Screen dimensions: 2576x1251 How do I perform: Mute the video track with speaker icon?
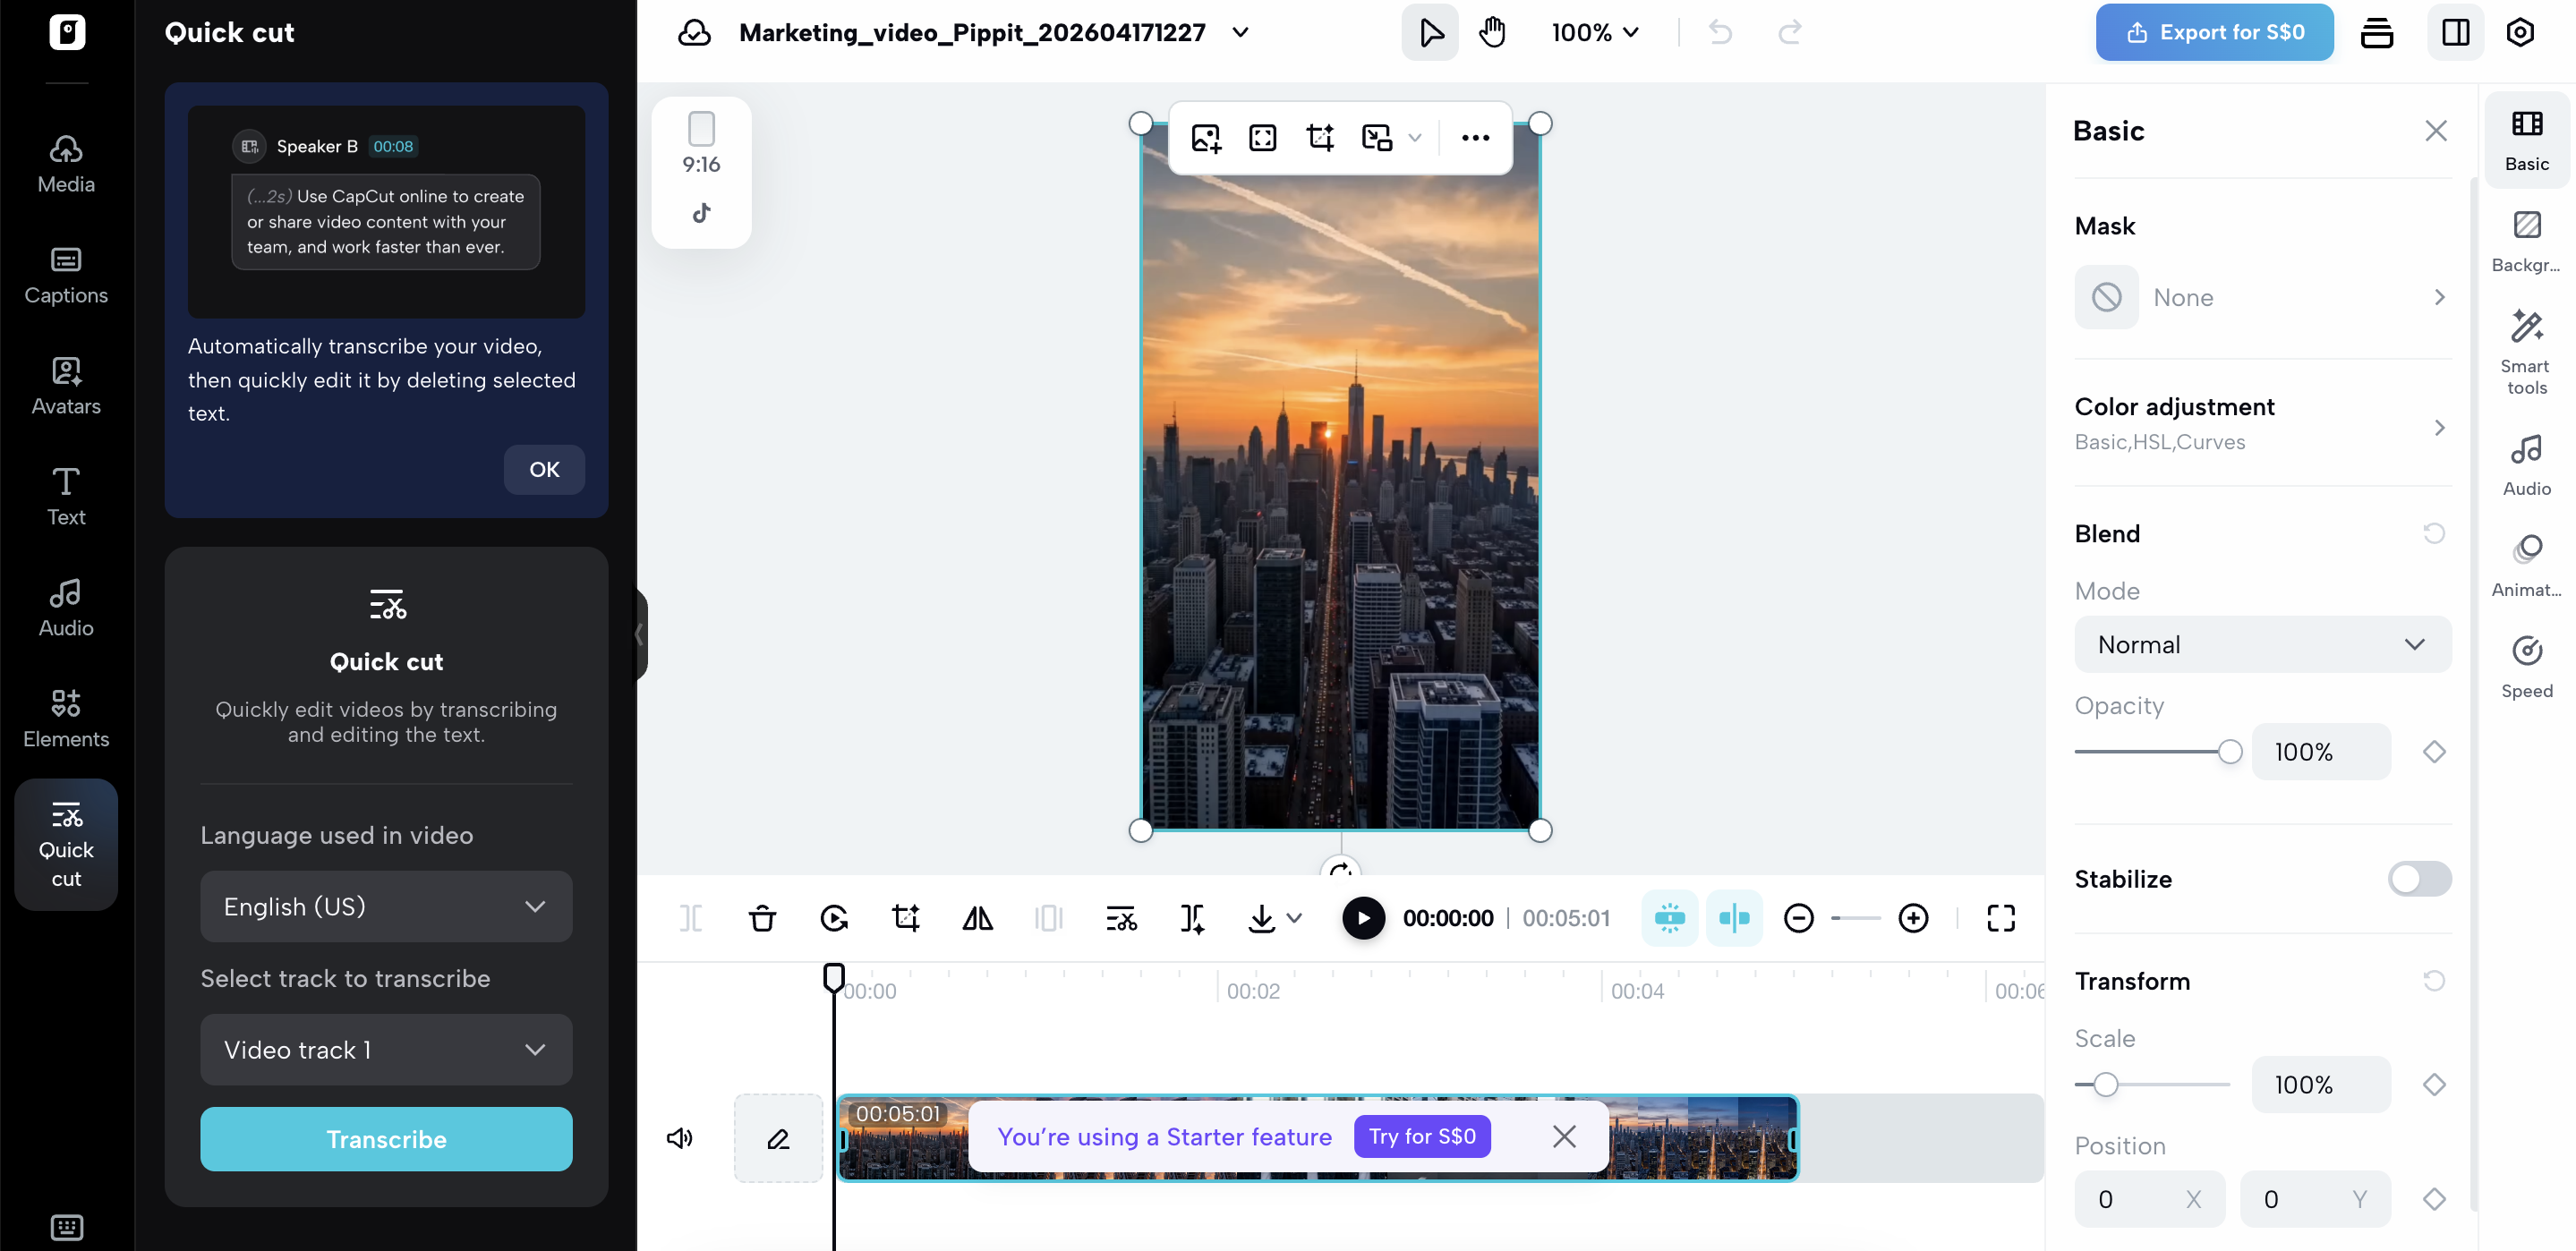[x=680, y=1138]
